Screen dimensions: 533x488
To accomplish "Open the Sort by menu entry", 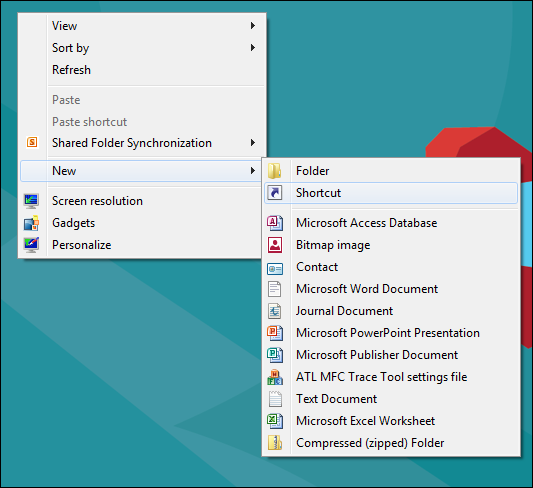I will pos(142,48).
